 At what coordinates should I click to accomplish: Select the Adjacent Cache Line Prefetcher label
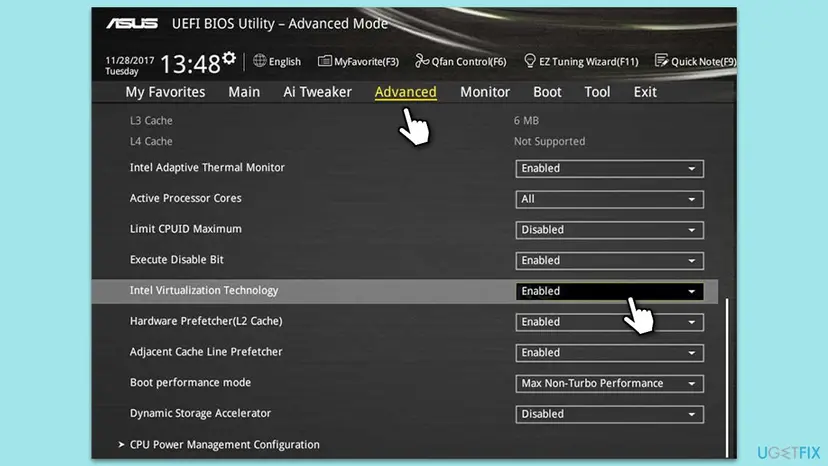(x=206, y=351)
